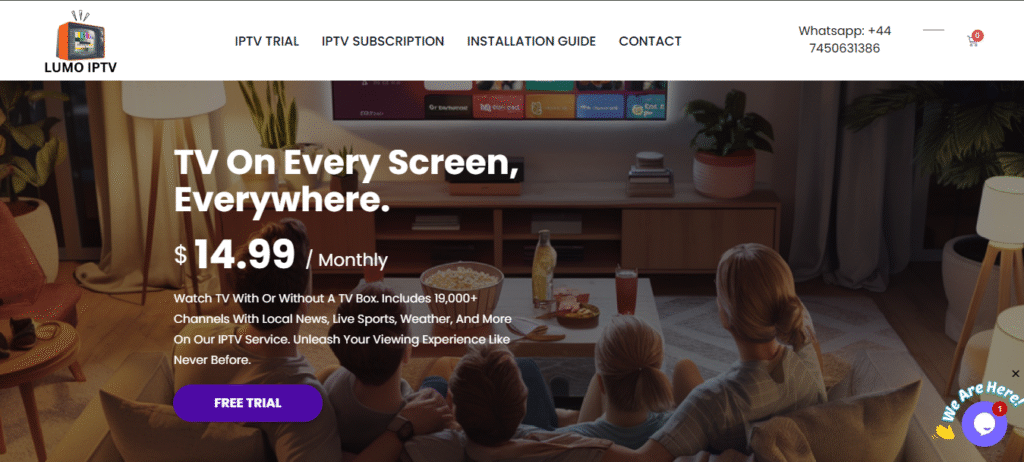The image size is (1024, 462).
Task: Click the orange retro TV logo image
Action: [80, 35]
